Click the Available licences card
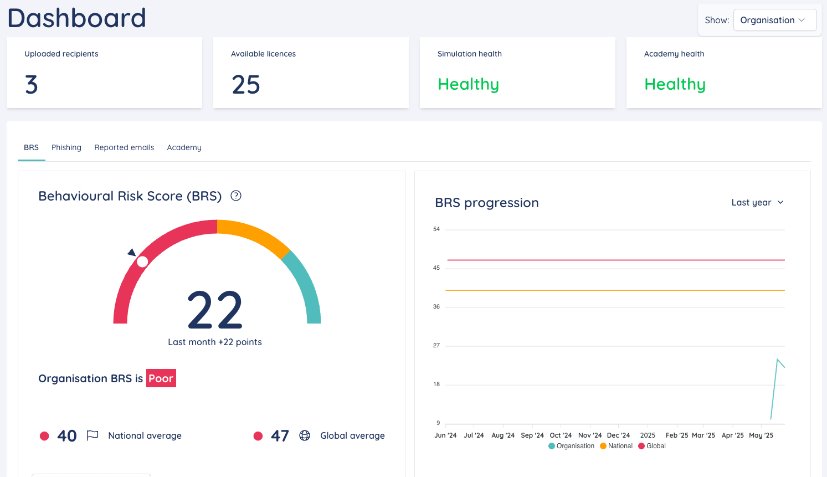 click(310, 73)
